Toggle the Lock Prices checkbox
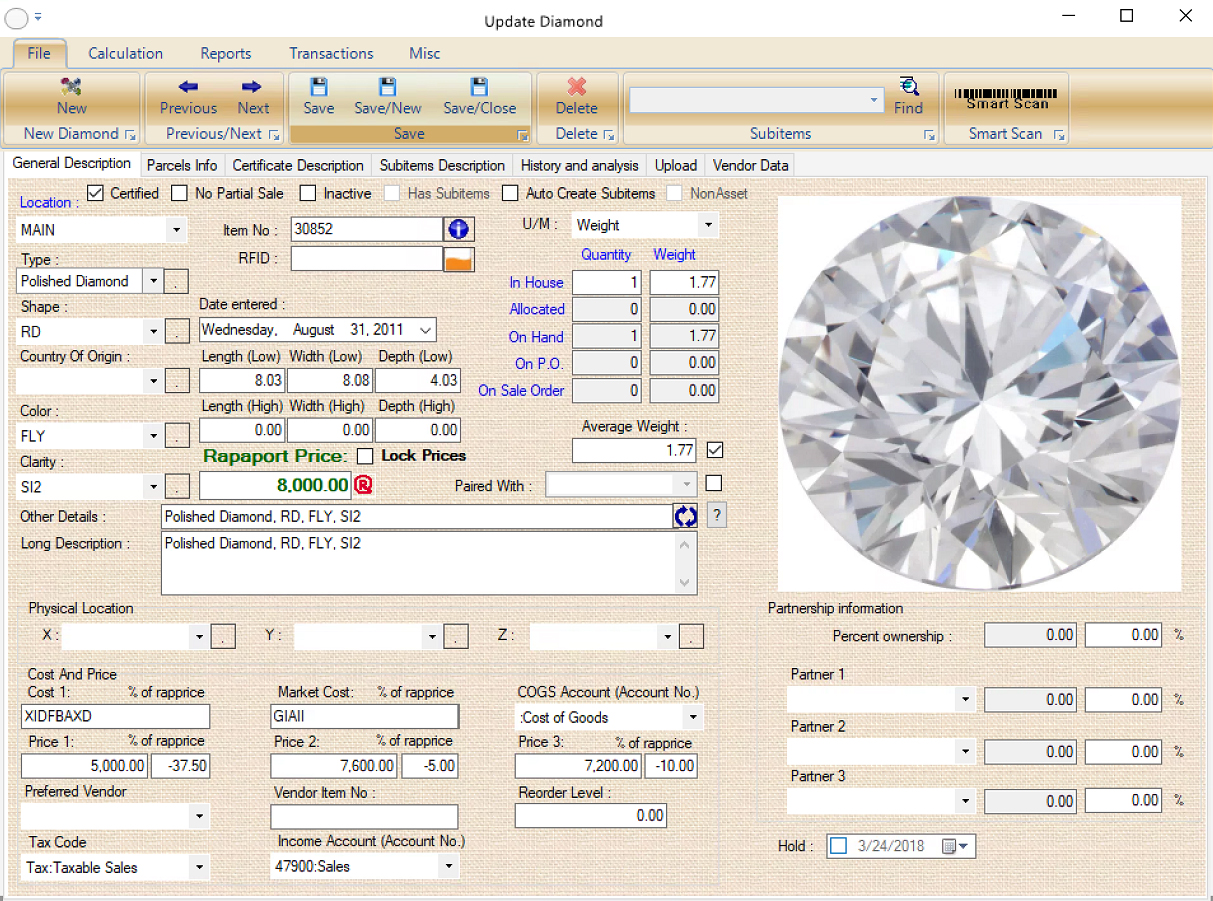 (364, 456)
